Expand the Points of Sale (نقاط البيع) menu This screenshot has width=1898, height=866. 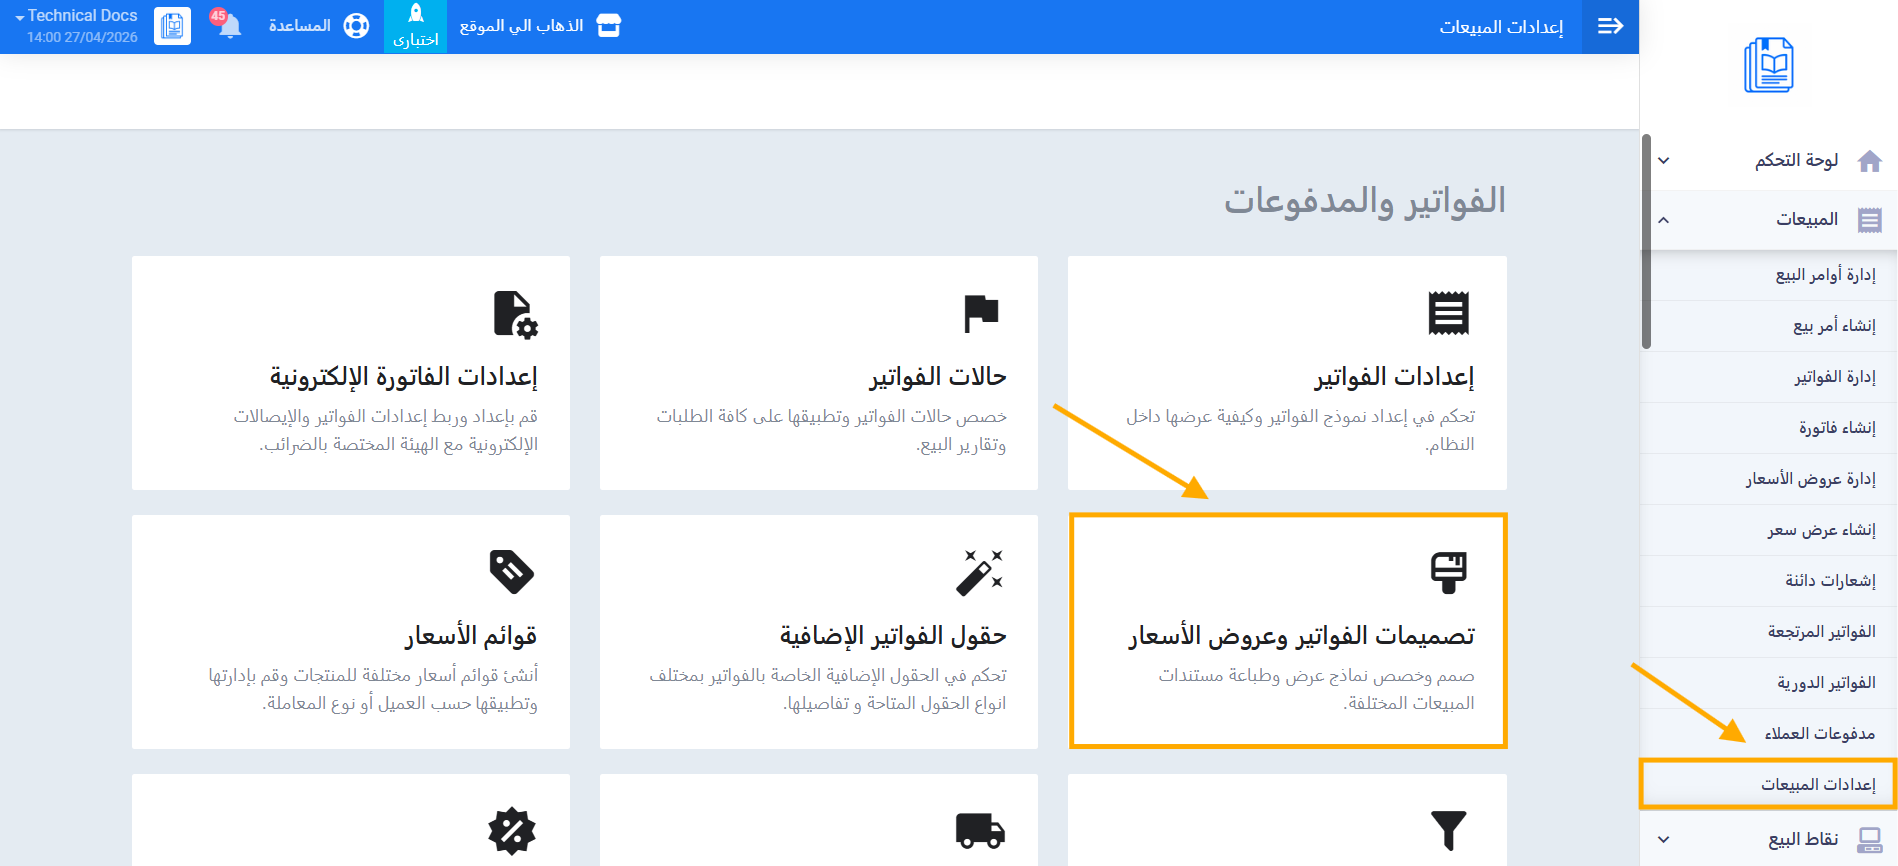click(x=1664, y=840)
